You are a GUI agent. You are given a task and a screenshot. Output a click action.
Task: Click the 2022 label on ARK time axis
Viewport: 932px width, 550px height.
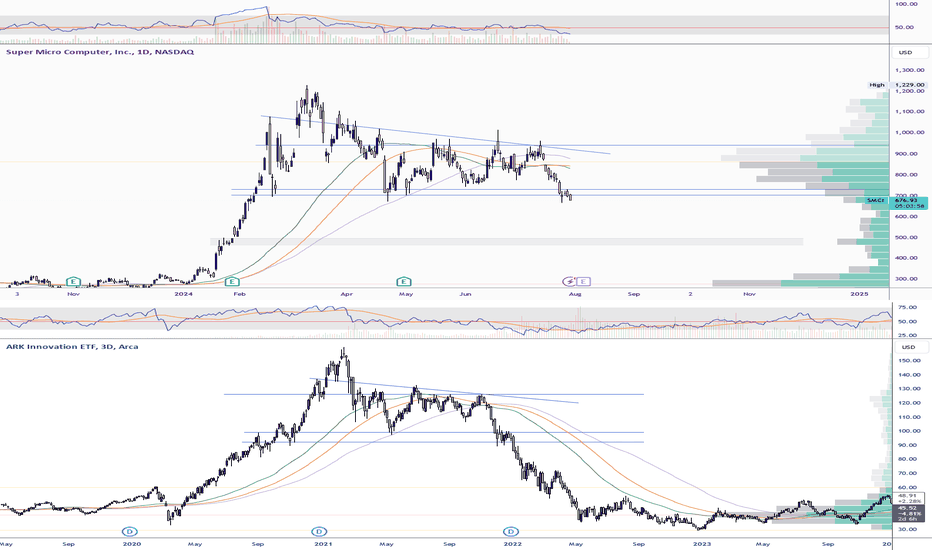512,544
